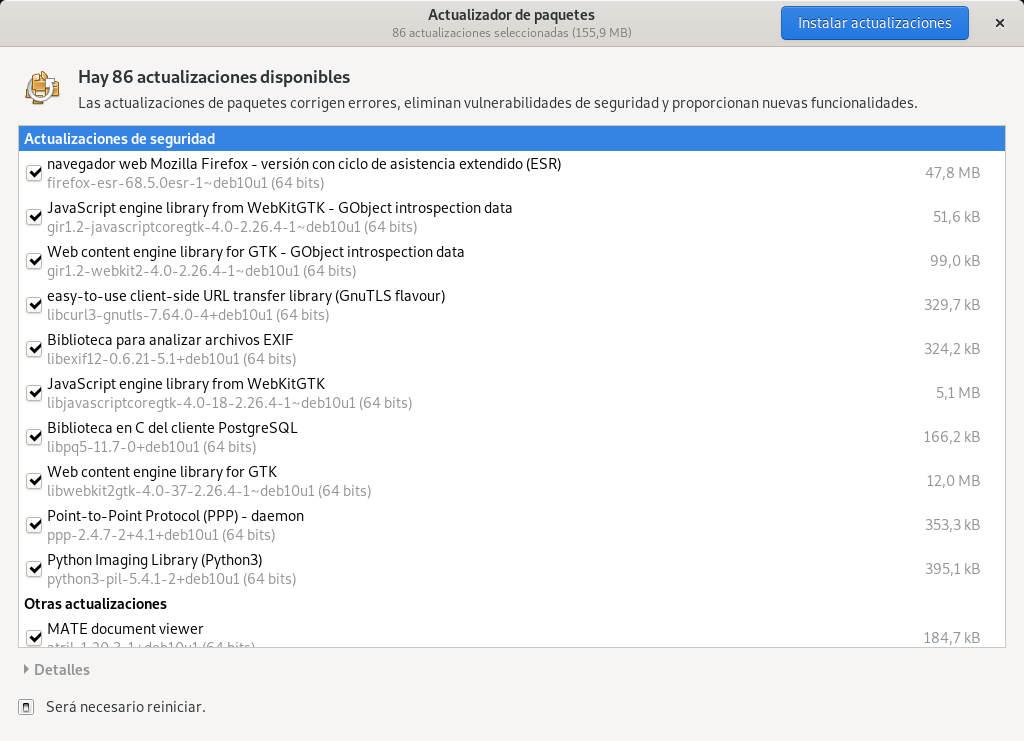The height and width of the screenshot is (741, 1024).
Task: Click the Instalar actualizaciones button
Action: click(874, 22)
